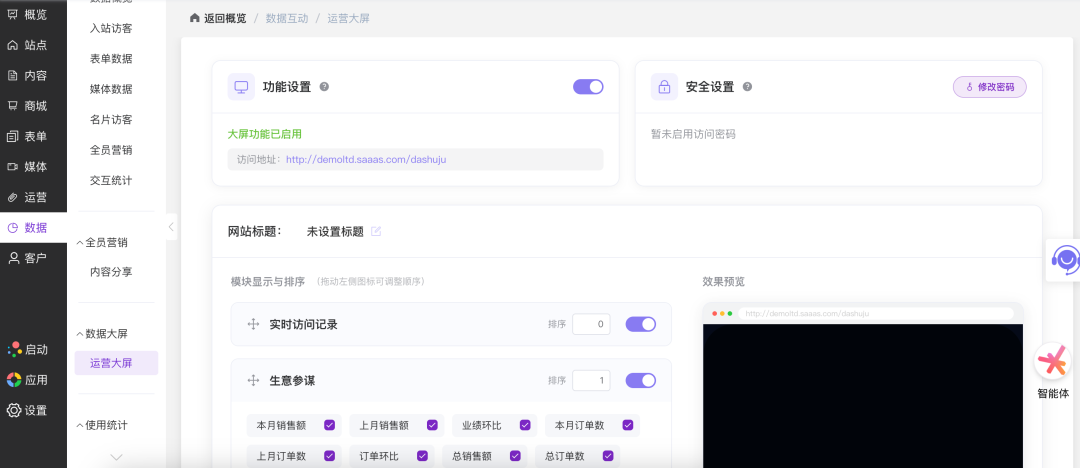
Task: Collapse the 数据大屏 section
Action: point(80,334)
